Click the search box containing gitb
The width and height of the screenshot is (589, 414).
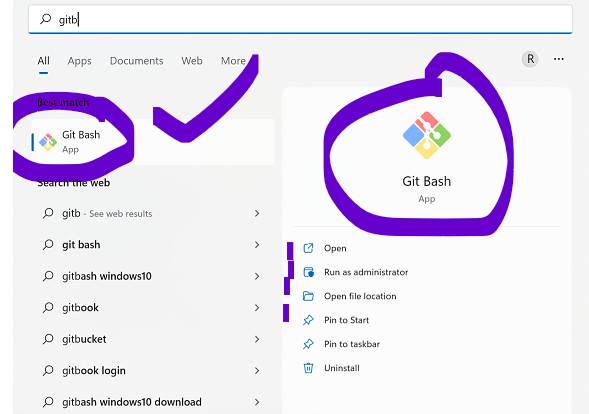pos(300,19)
